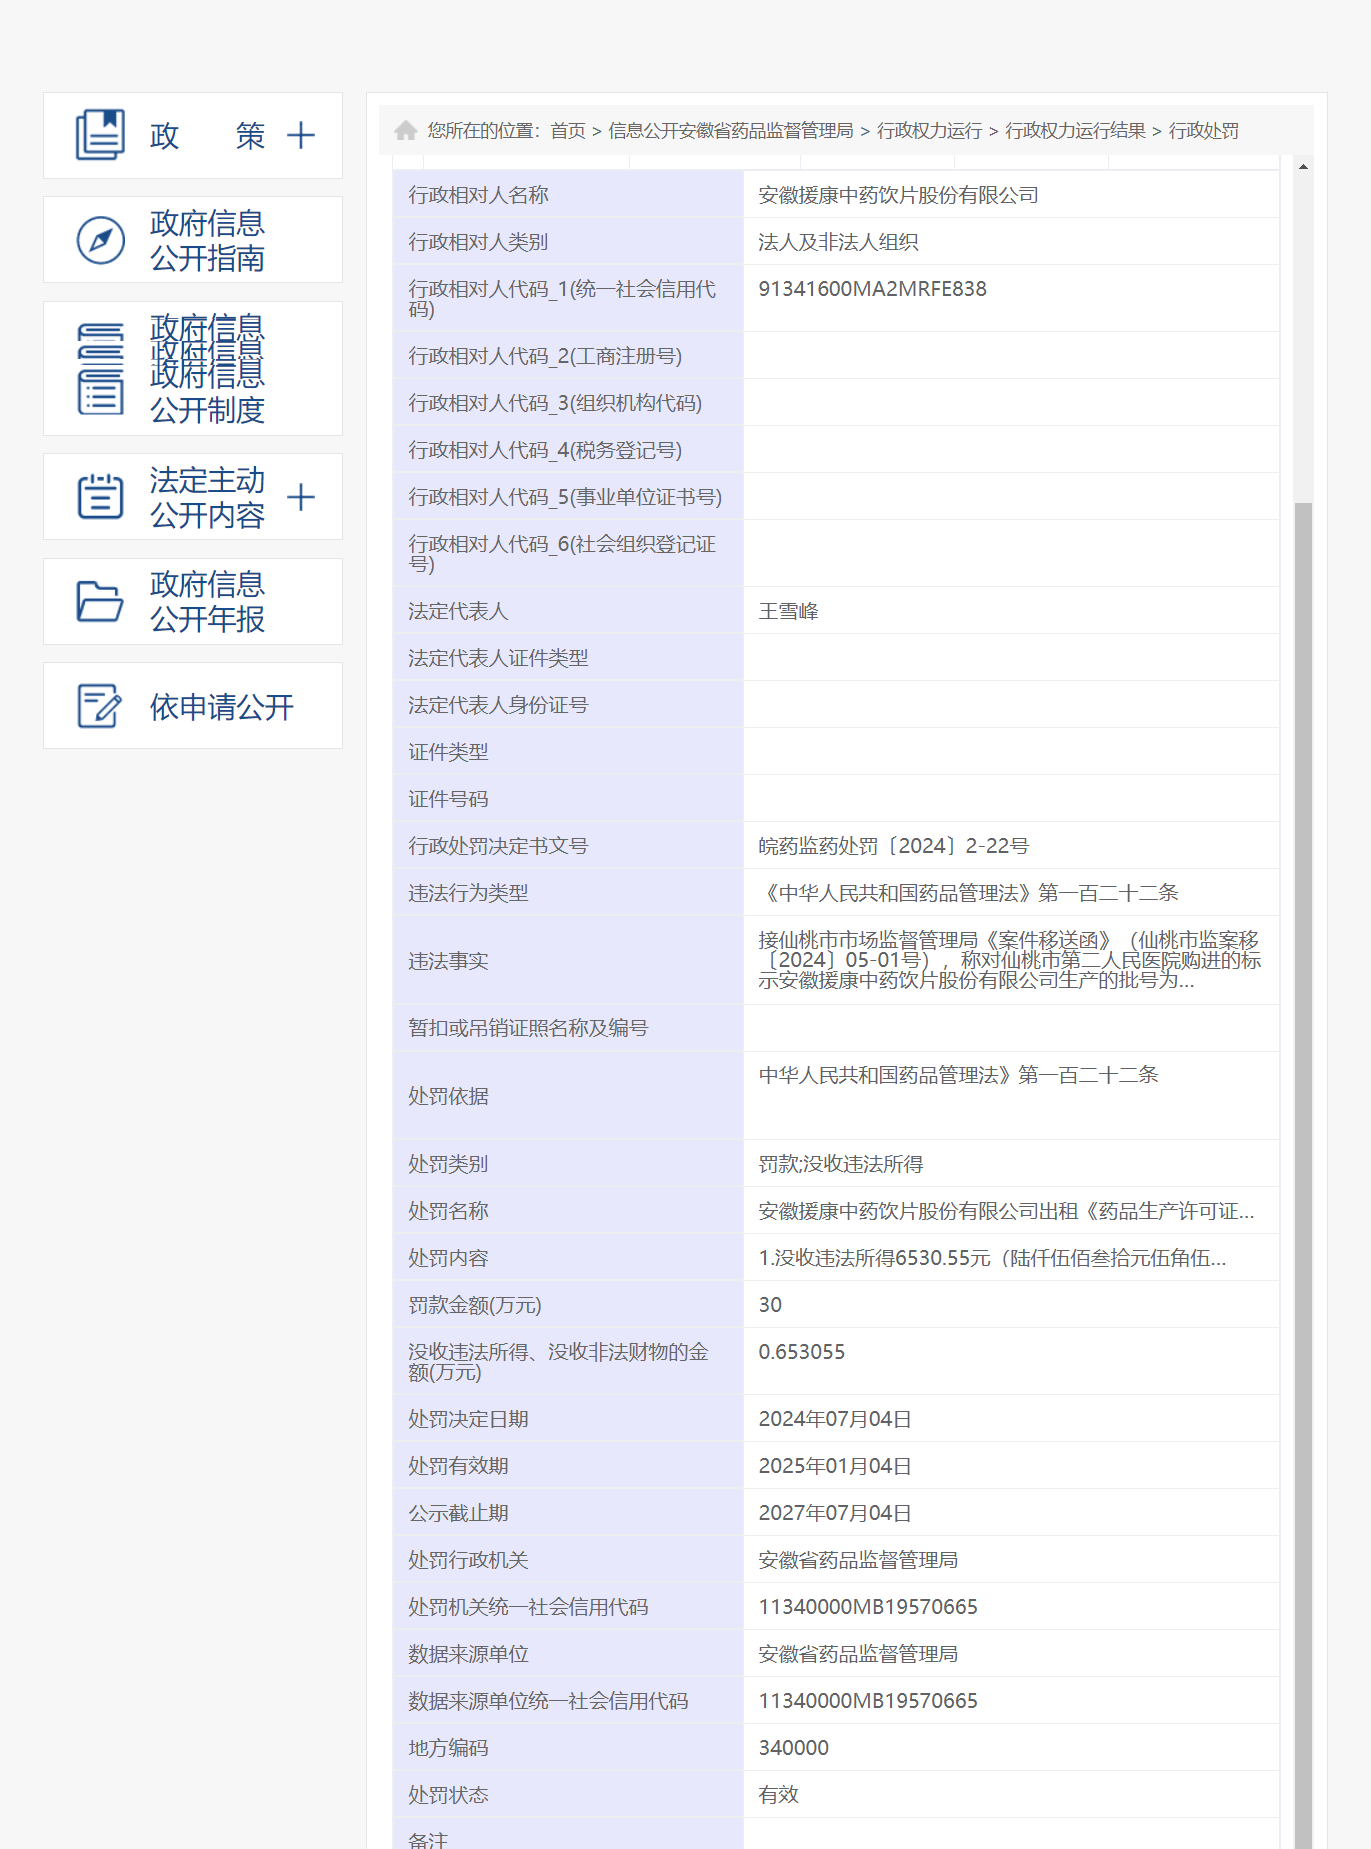The image size is (1371, 1849).
Task: Click the compass icon for 政府信息公开指南
Action: click(x=101, y=240)
